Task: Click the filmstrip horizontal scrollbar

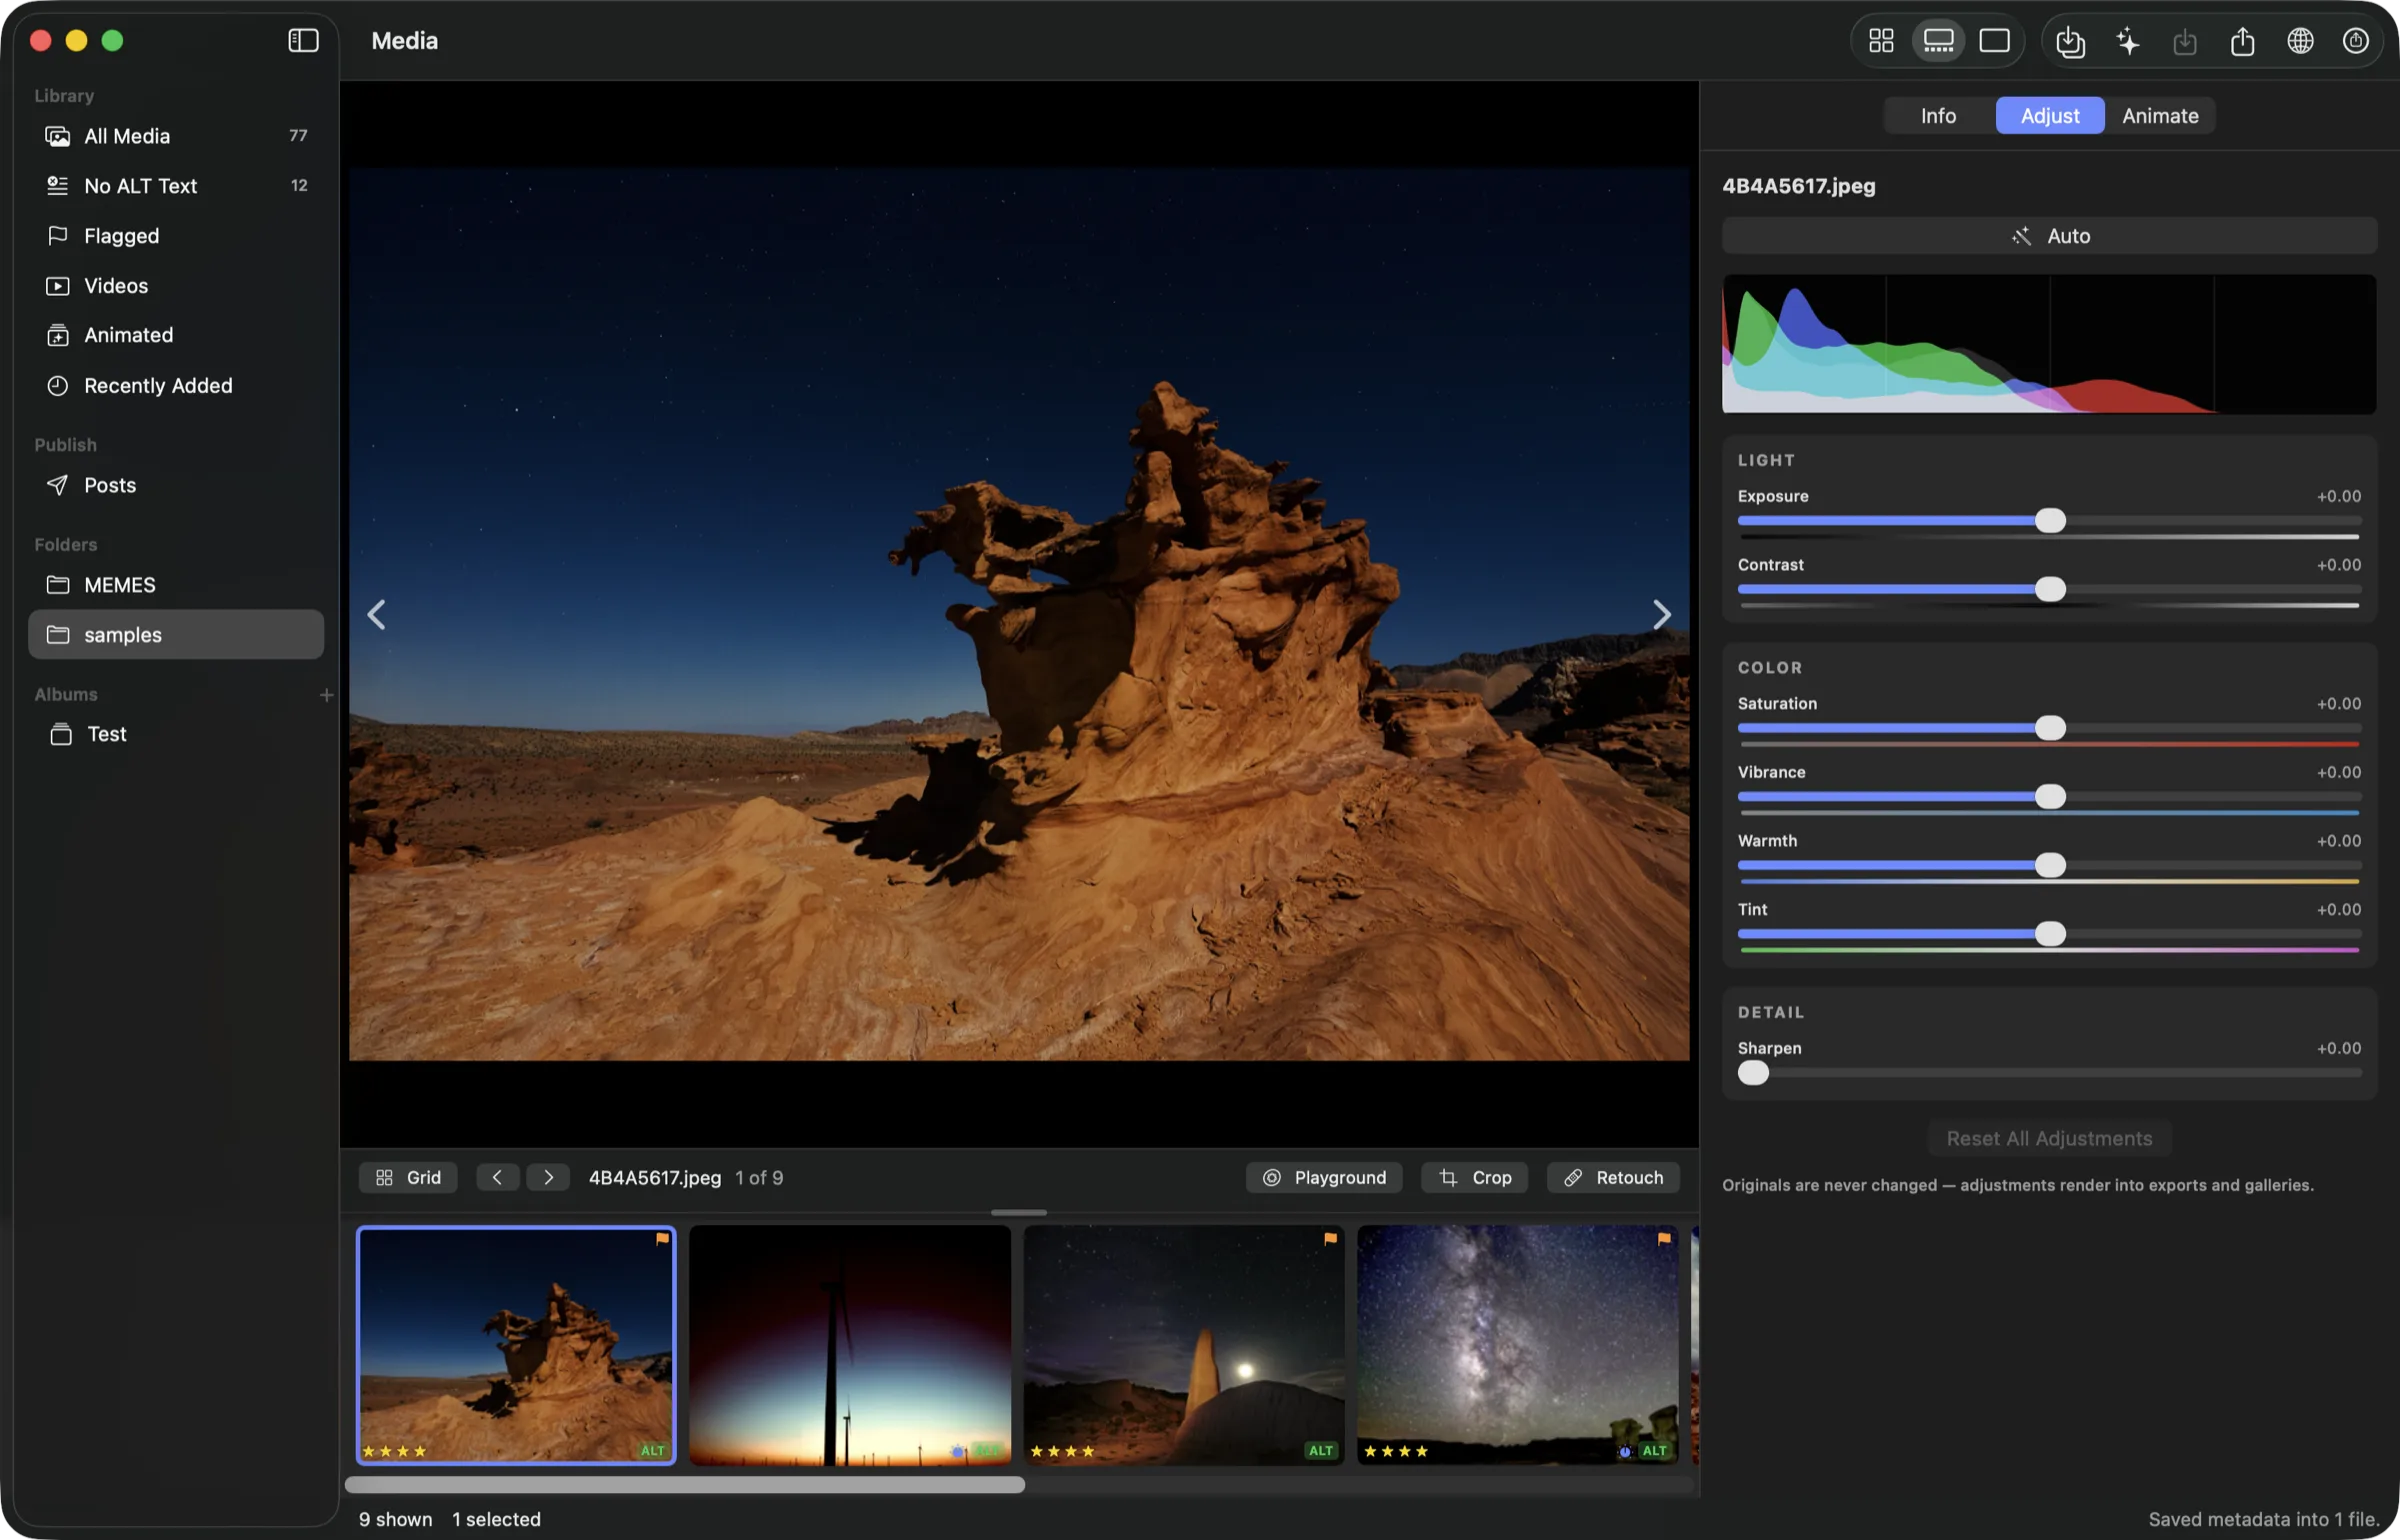Action: click(685, 1485)
